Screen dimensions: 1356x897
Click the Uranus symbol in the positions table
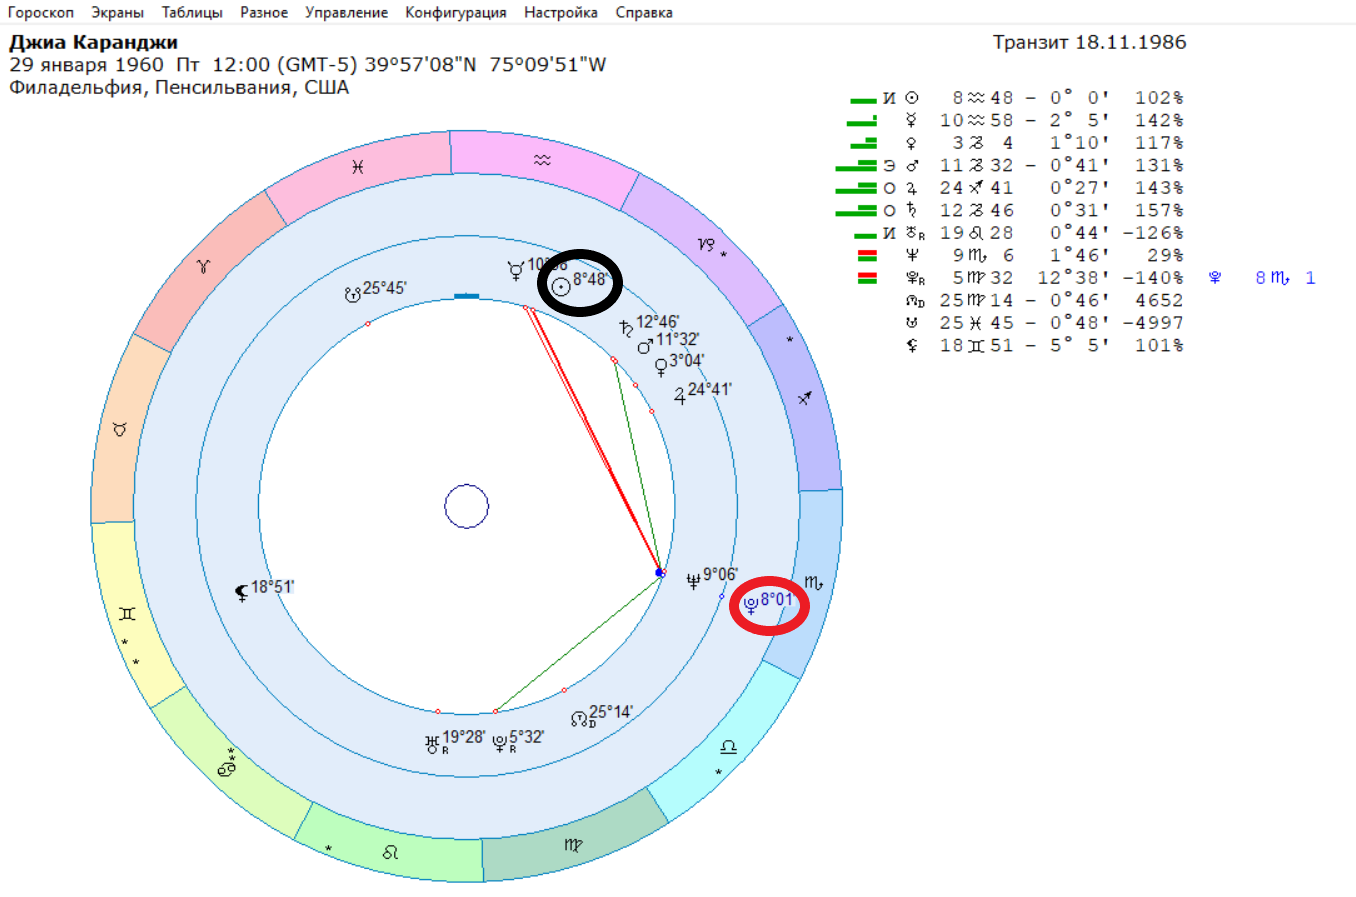pyautogui.click(x=914, y=233)
